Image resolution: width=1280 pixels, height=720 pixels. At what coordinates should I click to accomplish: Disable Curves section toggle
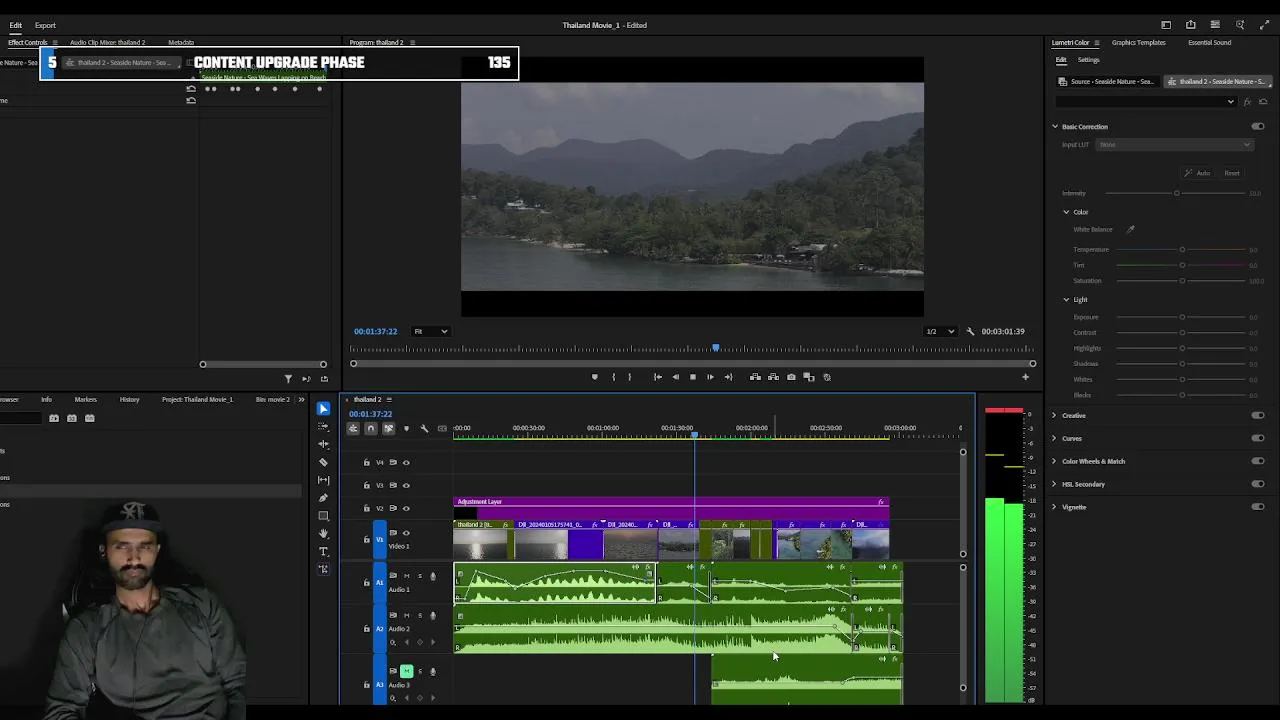pyautogui.click(x=1258, y=439)
